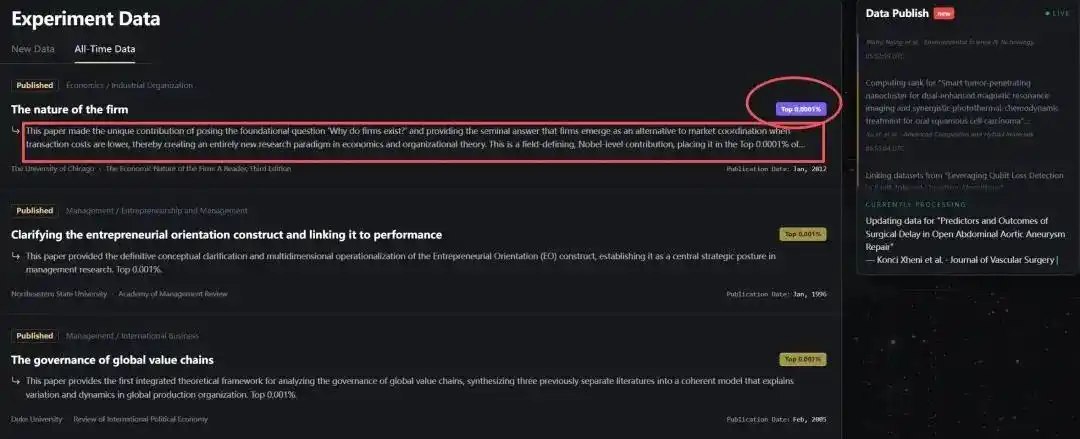Click the Published badge on the first paper

(35, 85)
